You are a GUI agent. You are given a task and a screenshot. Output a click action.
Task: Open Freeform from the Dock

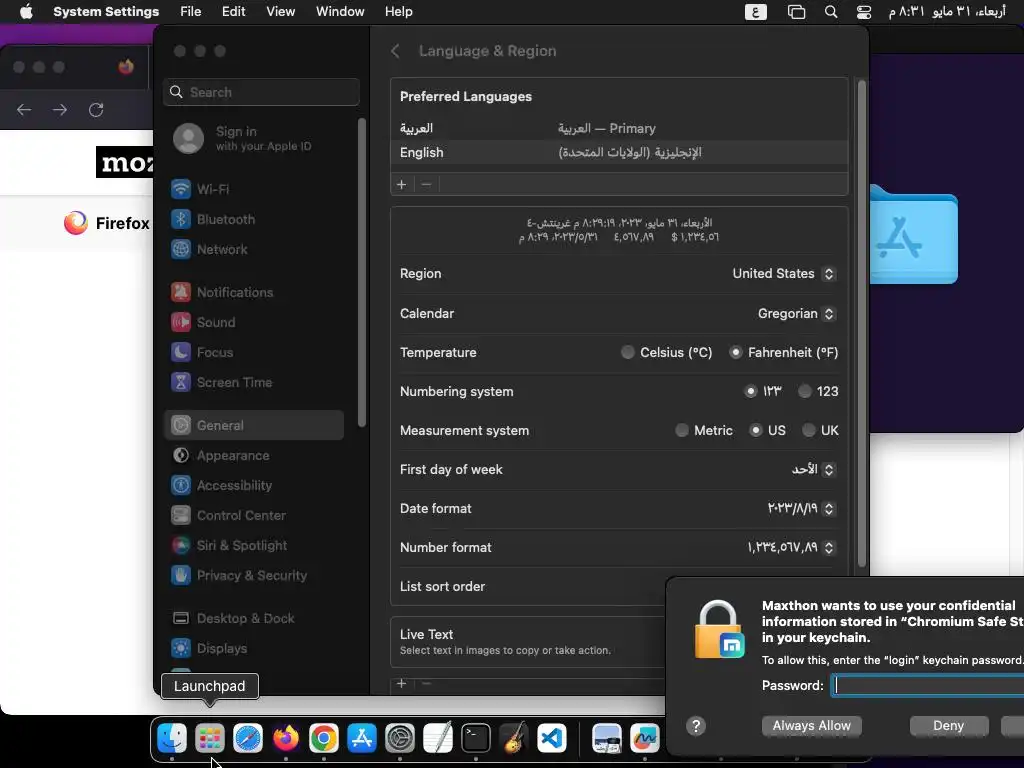(645, 739)
